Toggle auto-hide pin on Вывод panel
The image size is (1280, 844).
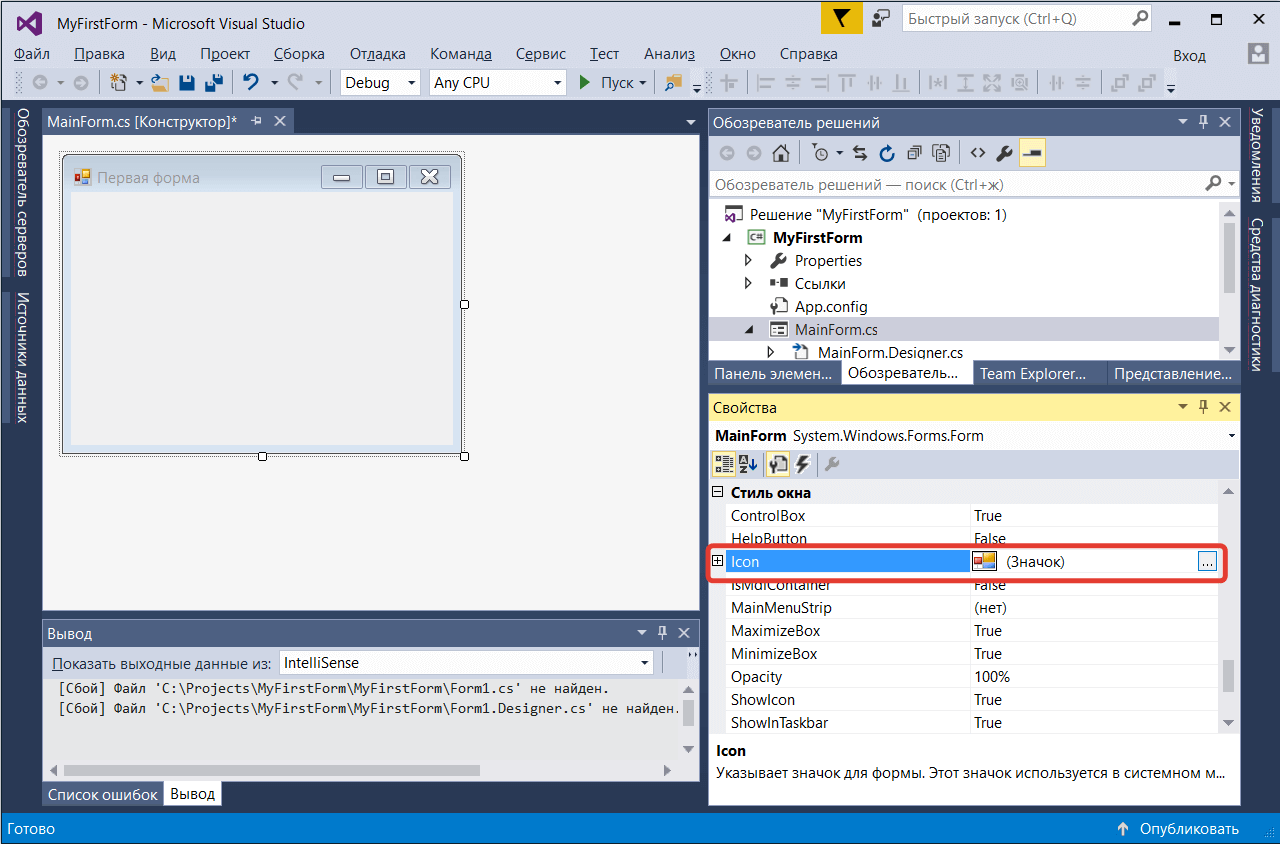pyautogui.click(x=661, y=633)
